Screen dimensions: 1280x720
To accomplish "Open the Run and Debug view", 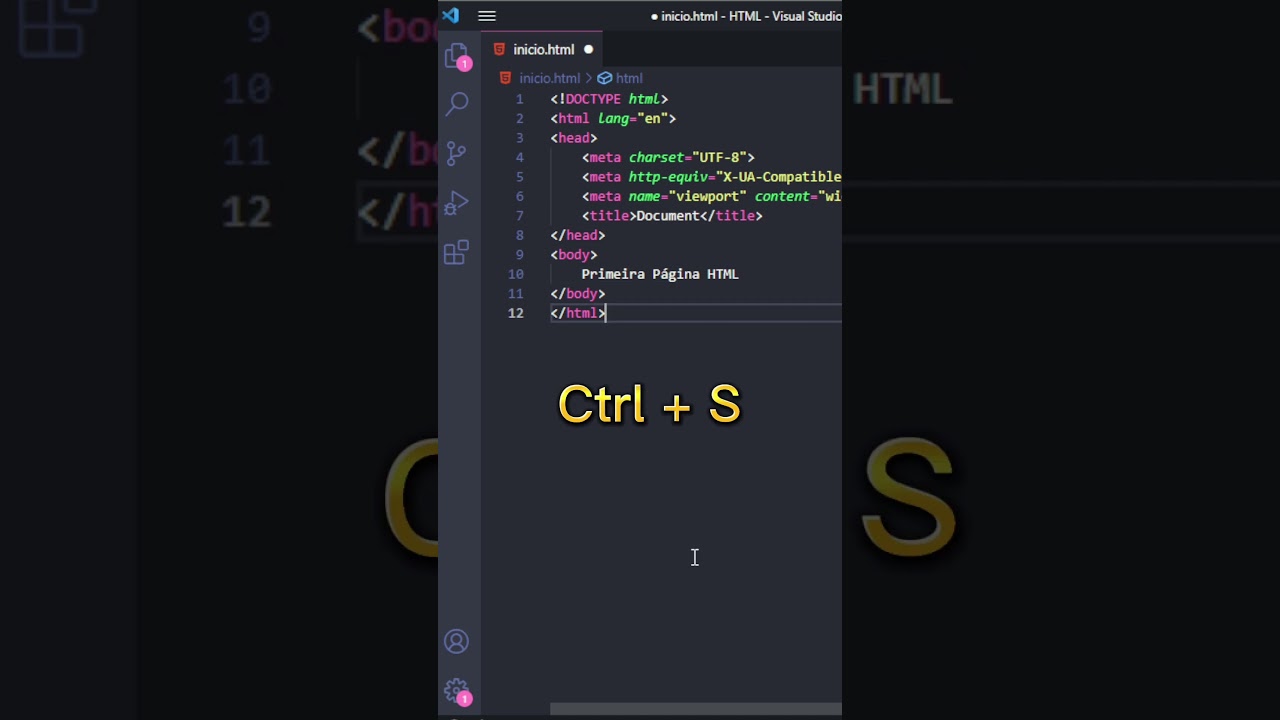I will (456, 203).
